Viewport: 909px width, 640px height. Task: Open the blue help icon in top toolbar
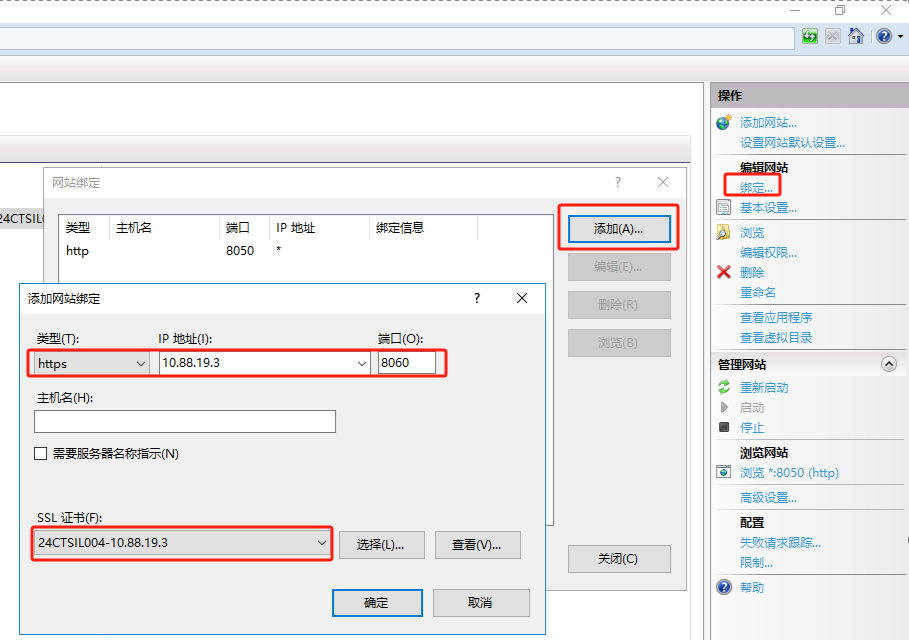pyautogui.click(x=883, y=36)
